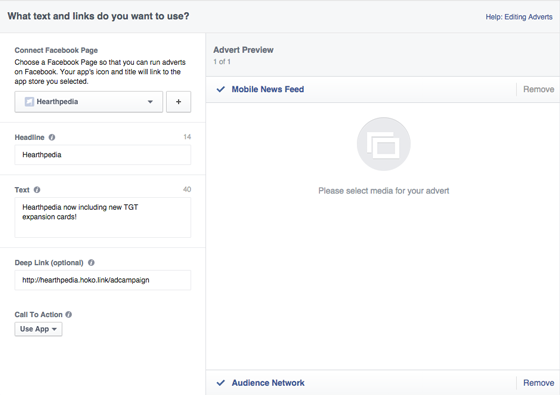Click the plus button to add Facebook Page
The image size is (560, 395).
click(179, 102)
